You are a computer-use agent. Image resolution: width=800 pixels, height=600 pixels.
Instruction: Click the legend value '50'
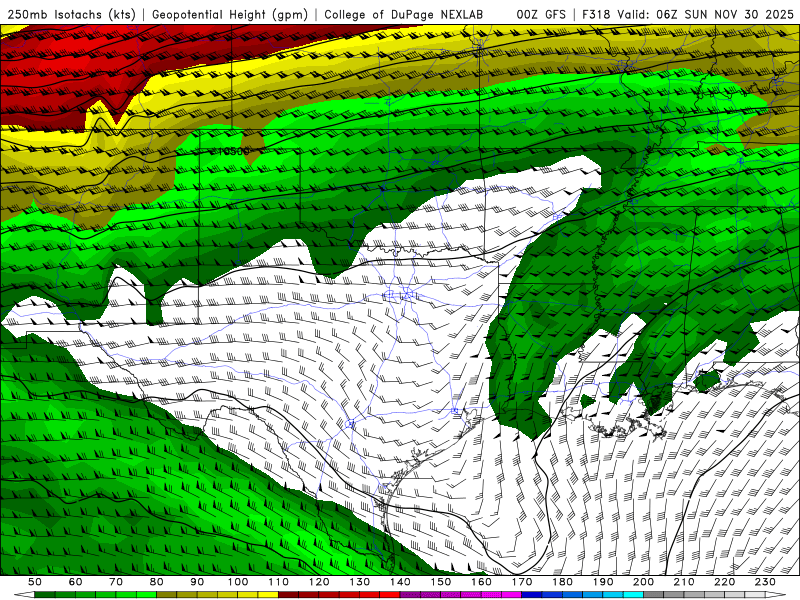(x=35, y=582)
